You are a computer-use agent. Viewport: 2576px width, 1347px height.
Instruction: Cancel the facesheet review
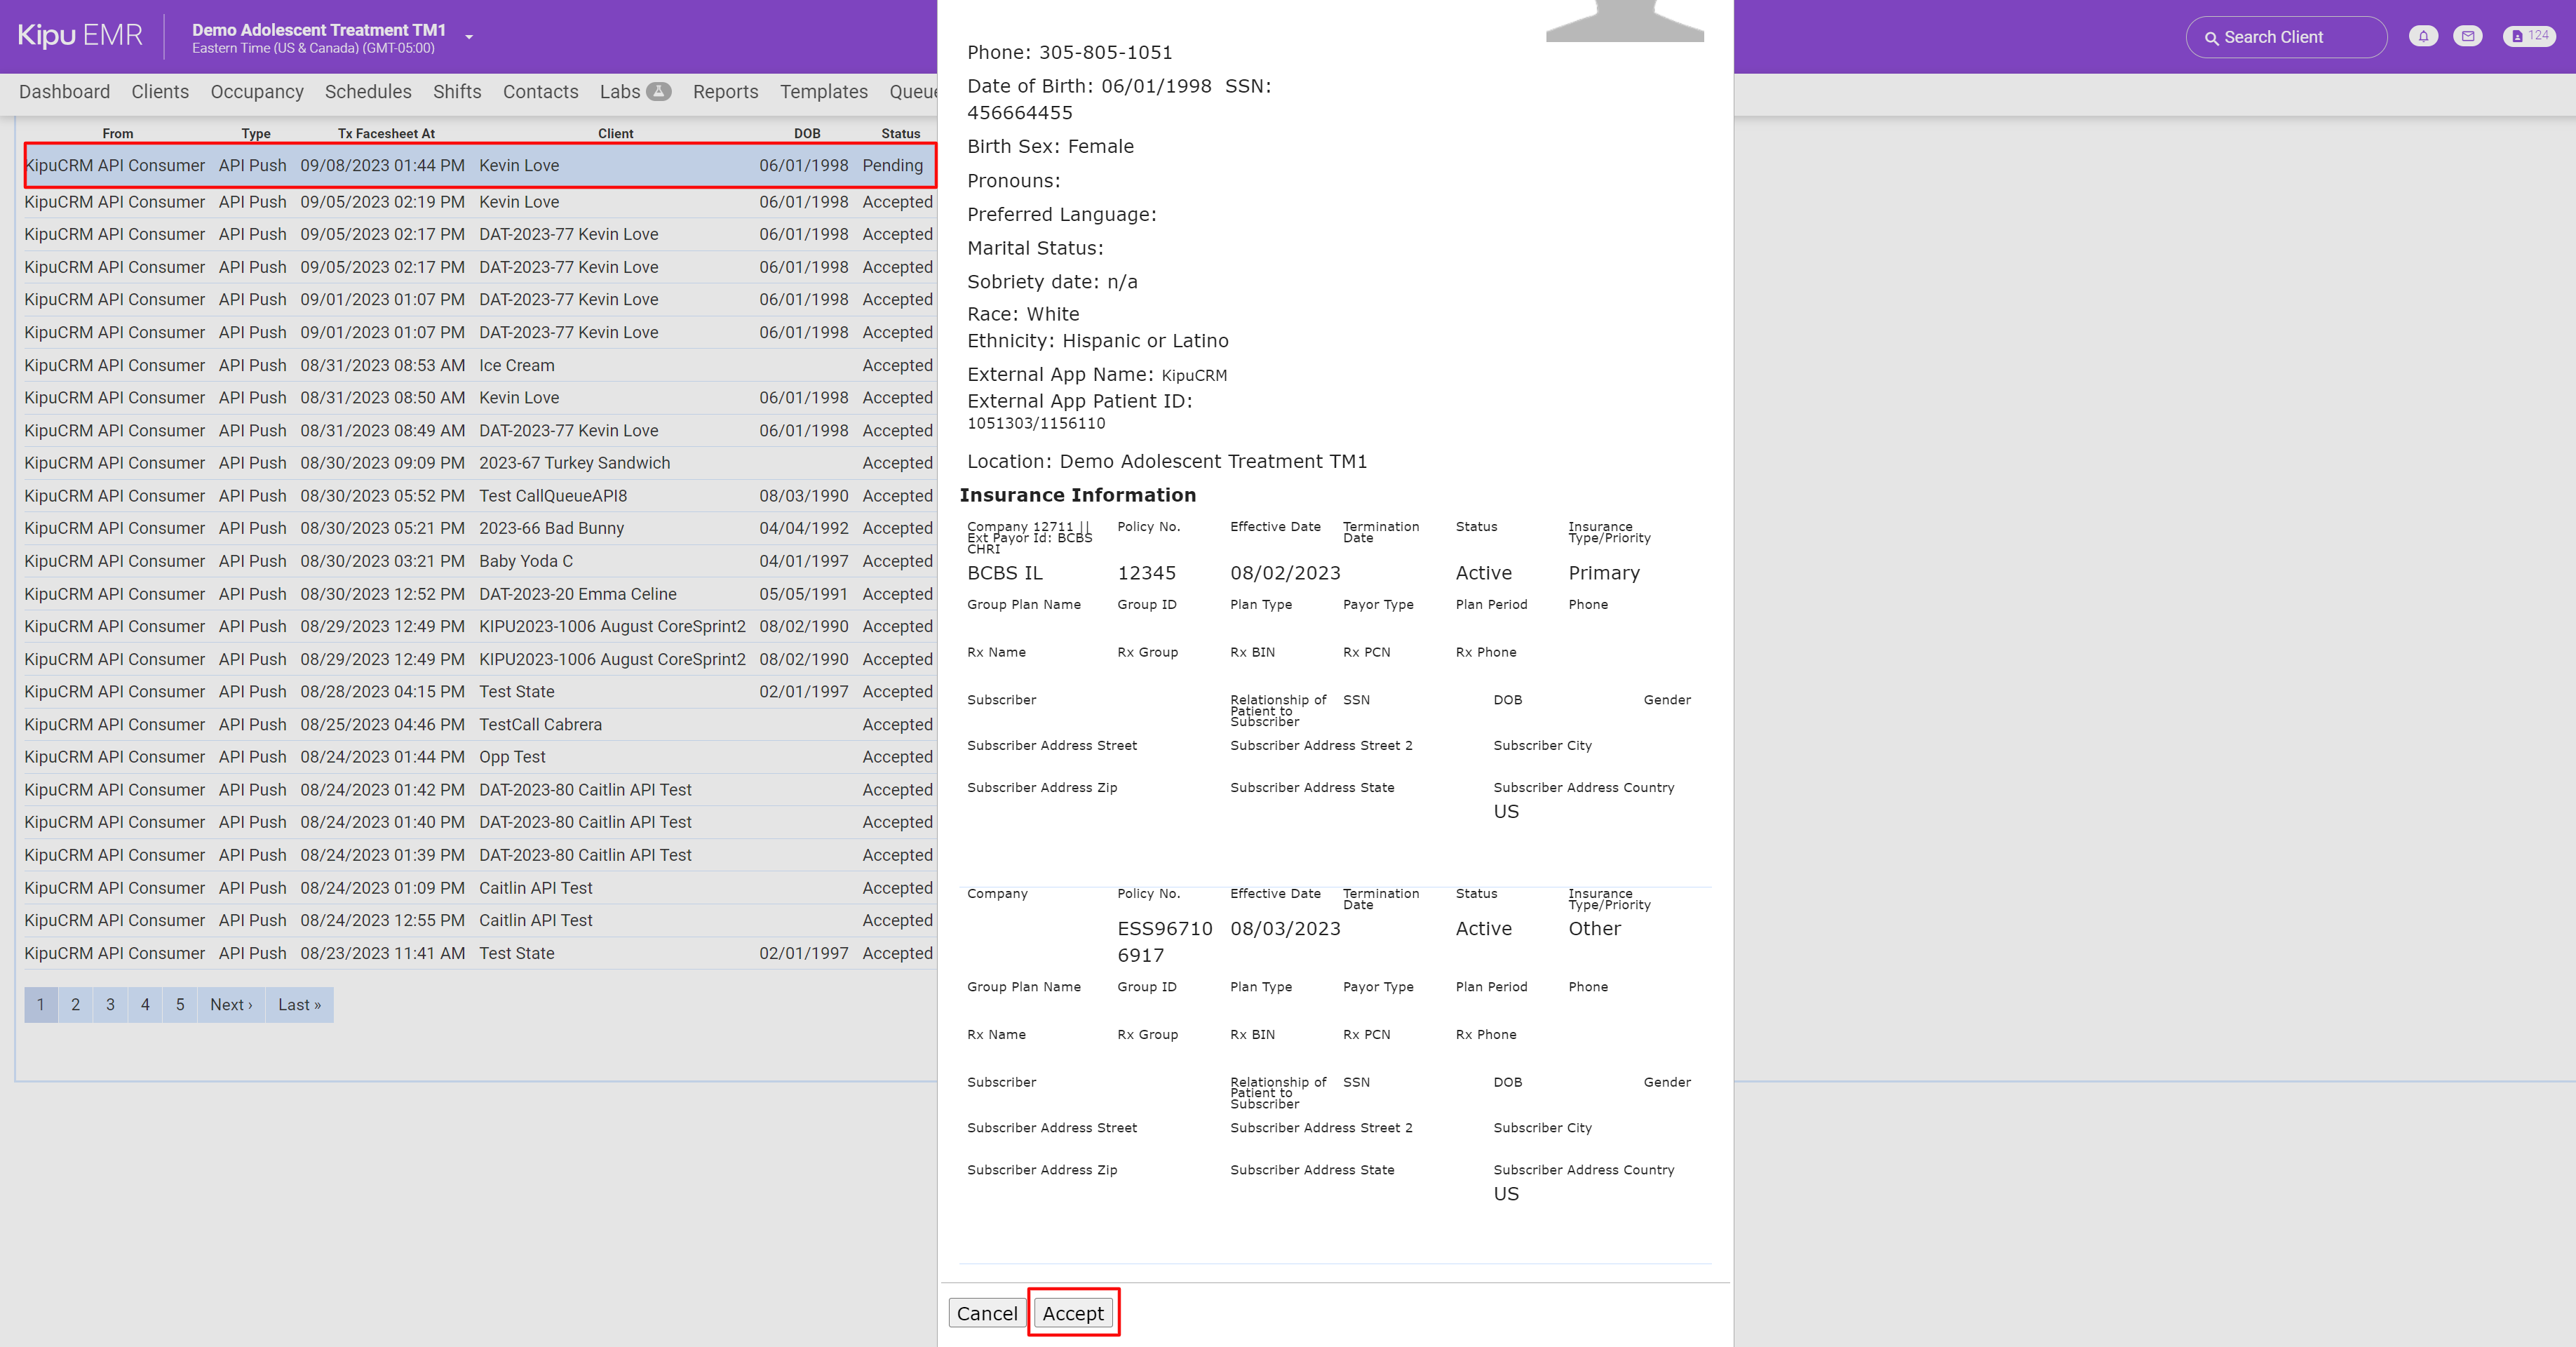986,1313
